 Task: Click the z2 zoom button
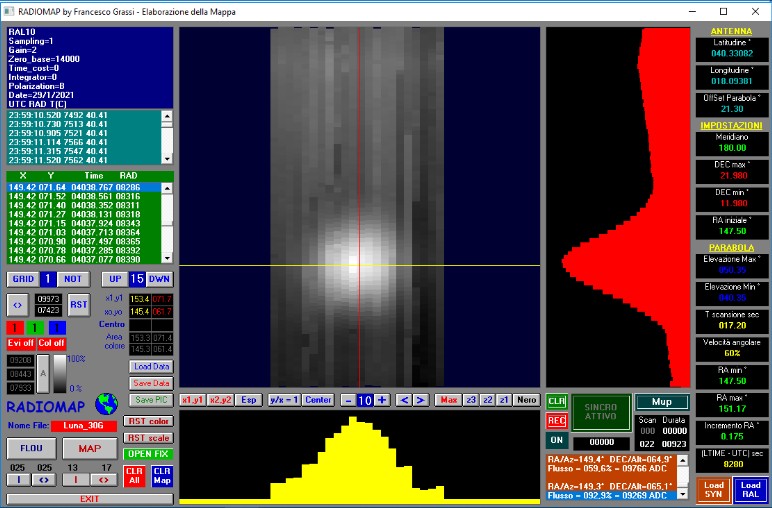click(487, 400)
